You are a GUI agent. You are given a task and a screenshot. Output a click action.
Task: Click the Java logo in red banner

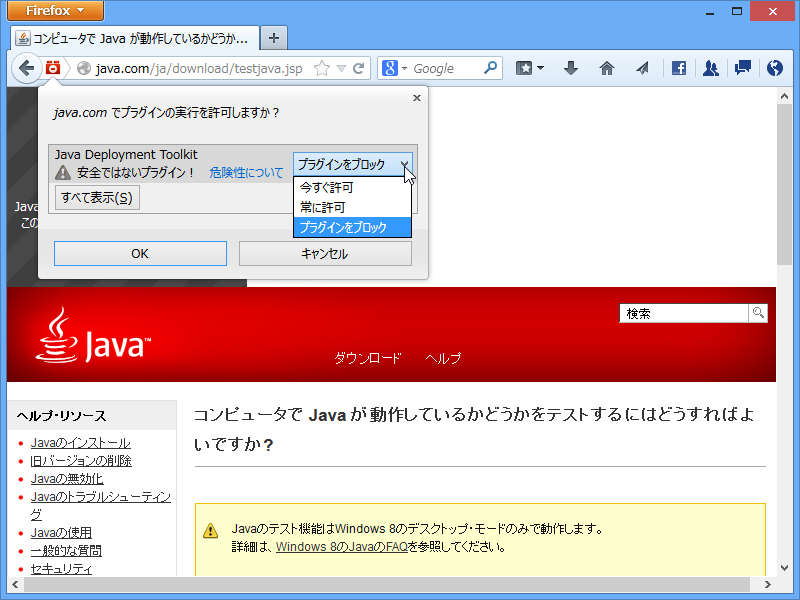point(93,336)
